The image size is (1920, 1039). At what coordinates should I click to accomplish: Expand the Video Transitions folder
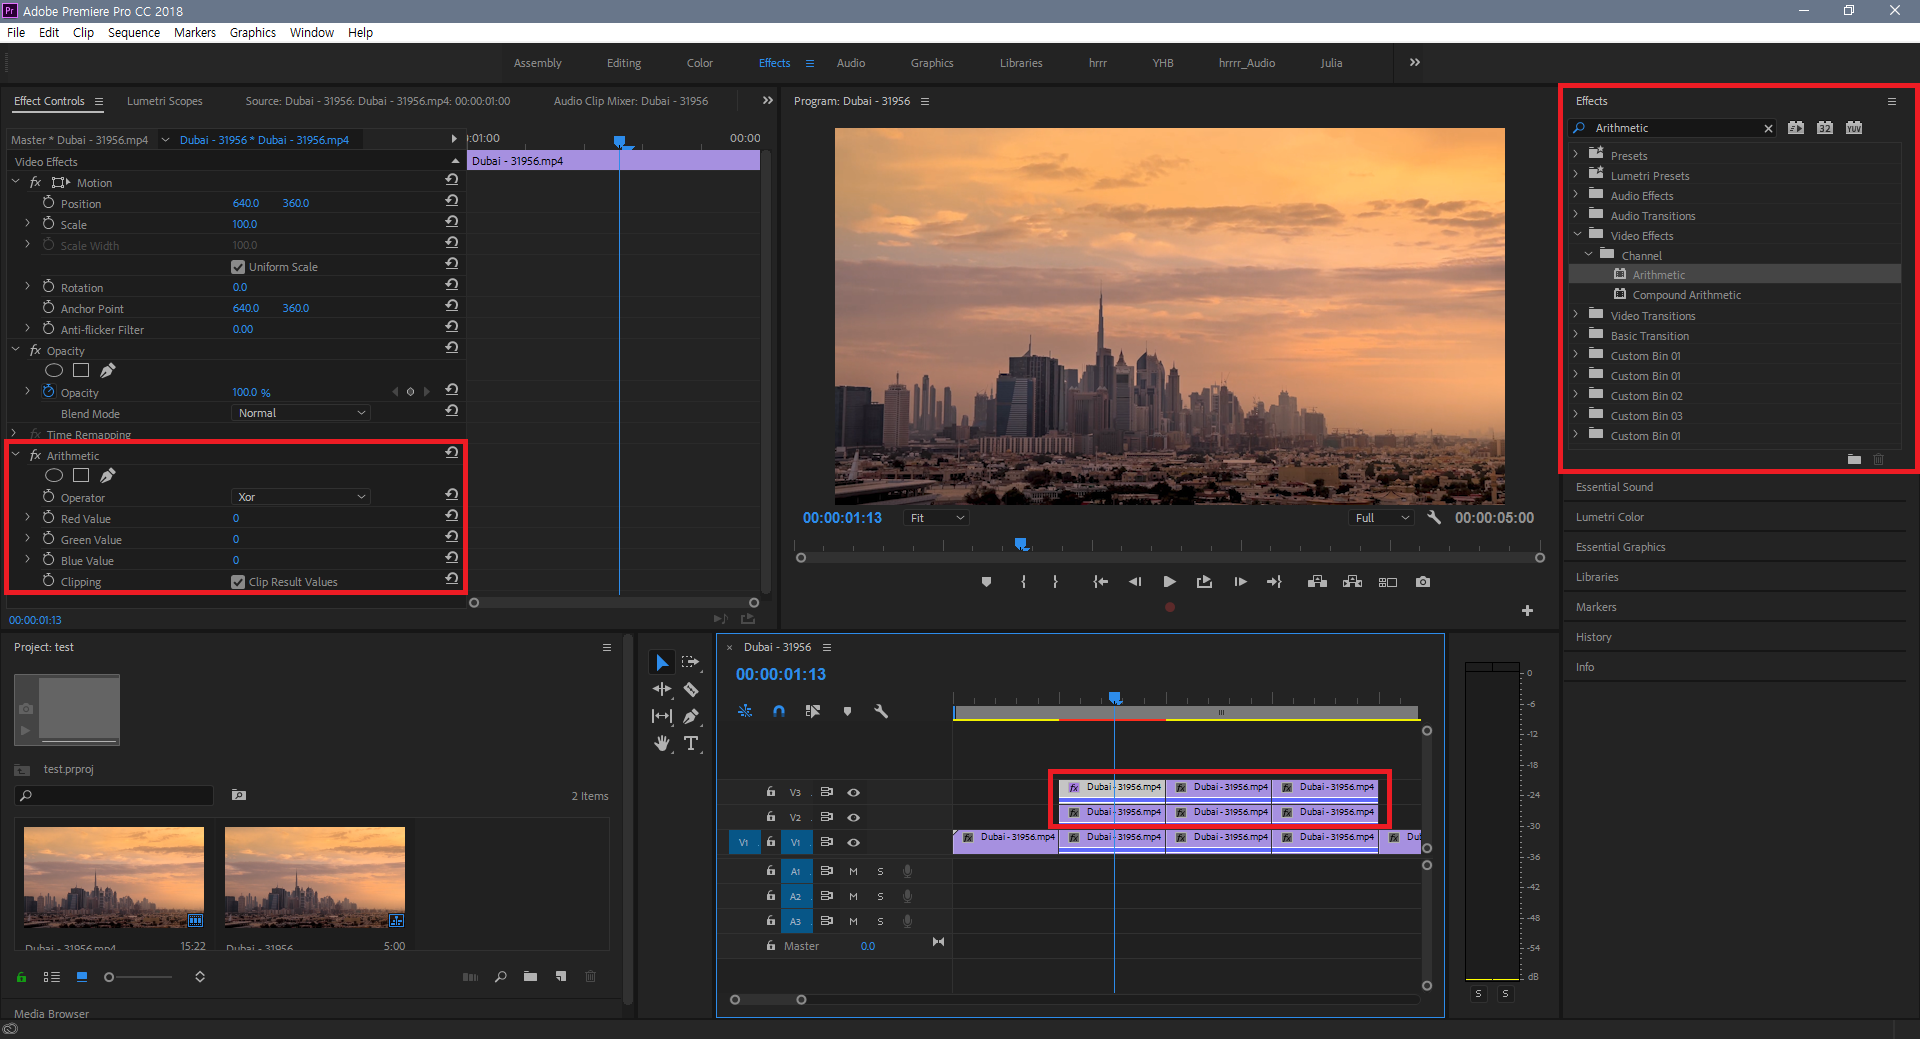click(1576, 315)
